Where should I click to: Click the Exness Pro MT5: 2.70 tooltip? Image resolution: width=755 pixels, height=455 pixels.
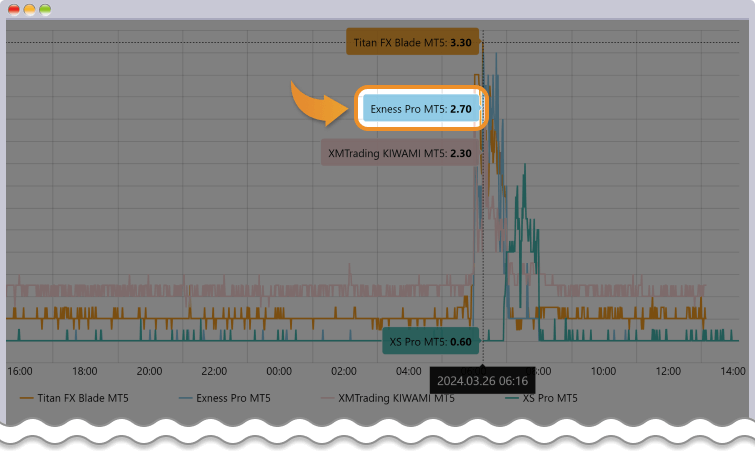(421, 109)
